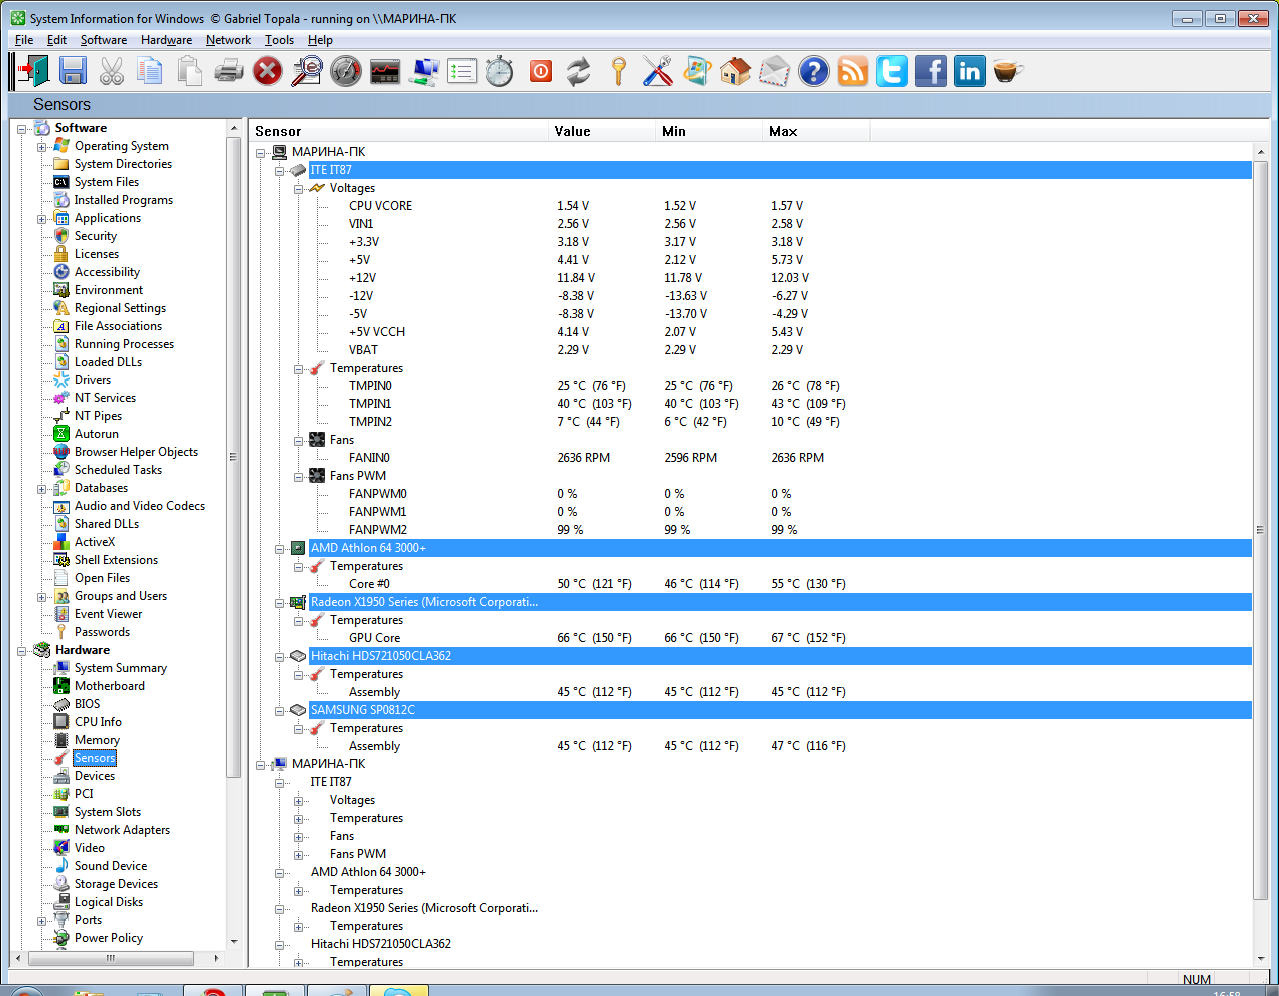Open the blue question mark Help icon
Viewport: 1279px width, 996px height.
[x=814, y=71]
